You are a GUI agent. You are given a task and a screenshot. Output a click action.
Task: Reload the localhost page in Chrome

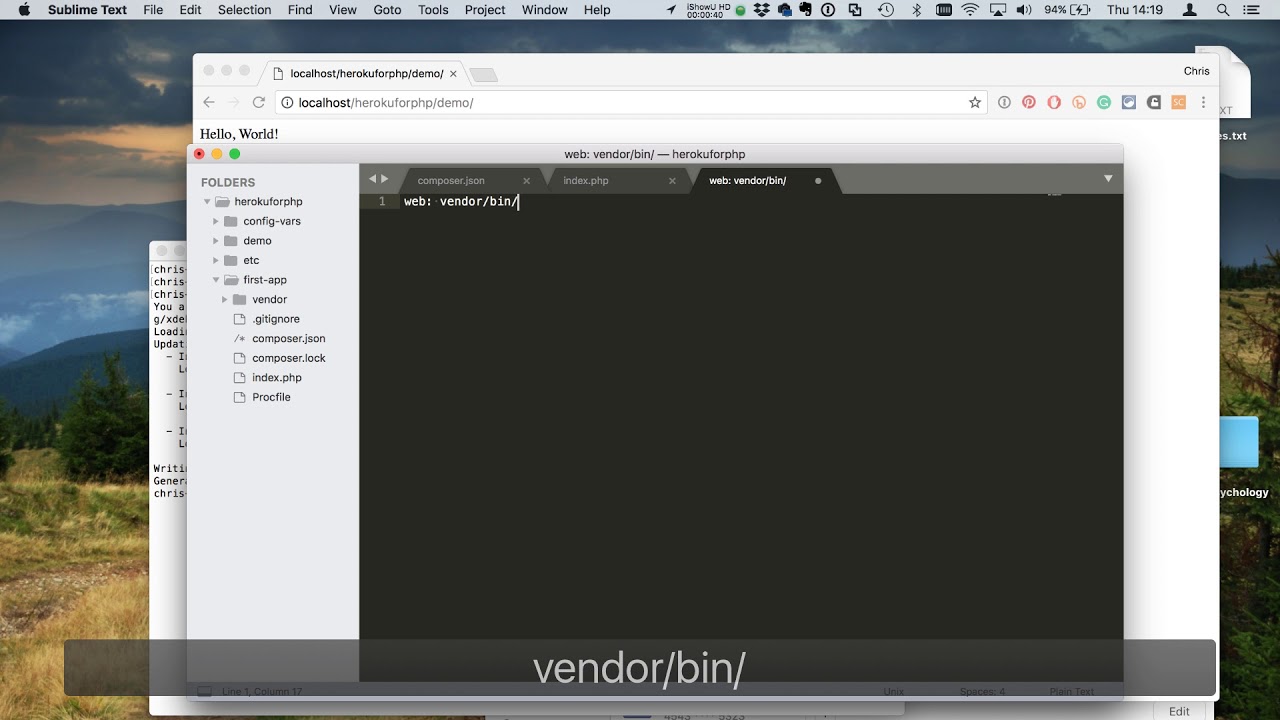click(258, 102)
